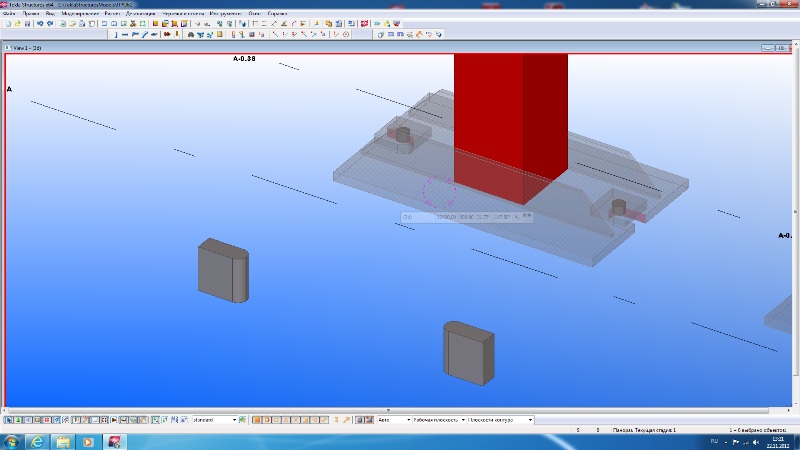Open the 'Рабочая плоскость' plane dropdown

(463, 420)
